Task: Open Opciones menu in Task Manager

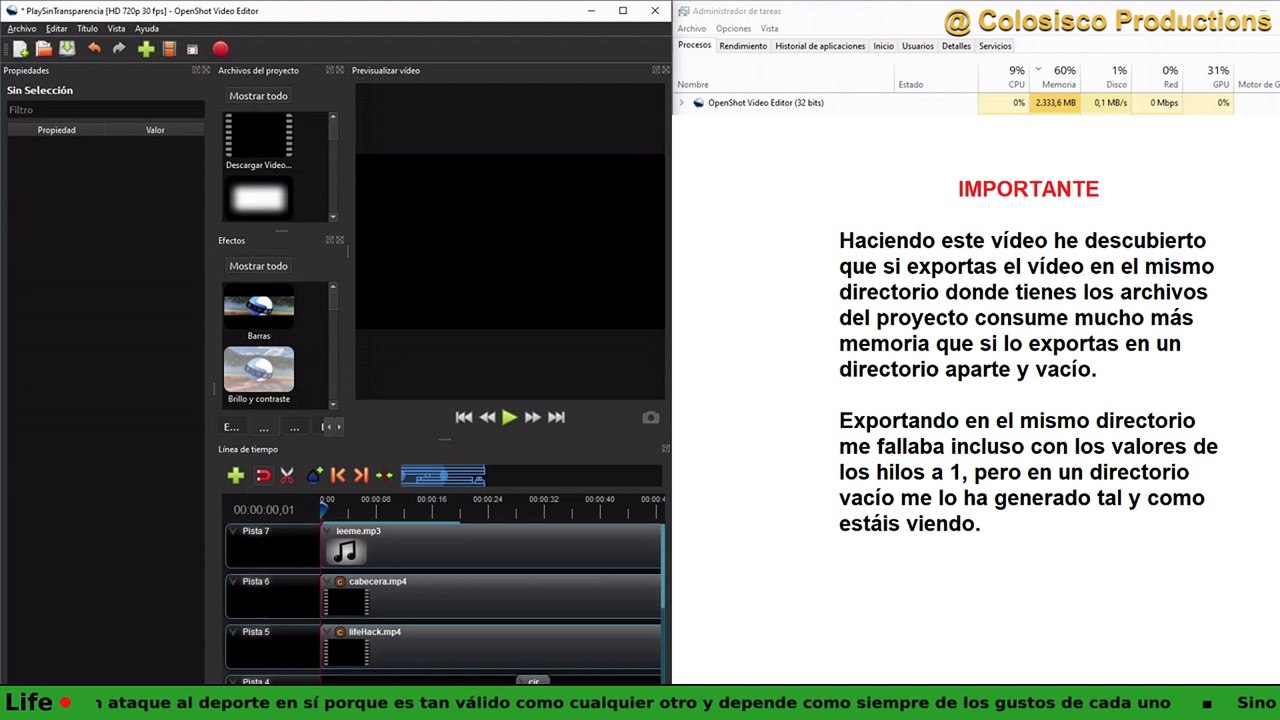Action: pos(733,29)
